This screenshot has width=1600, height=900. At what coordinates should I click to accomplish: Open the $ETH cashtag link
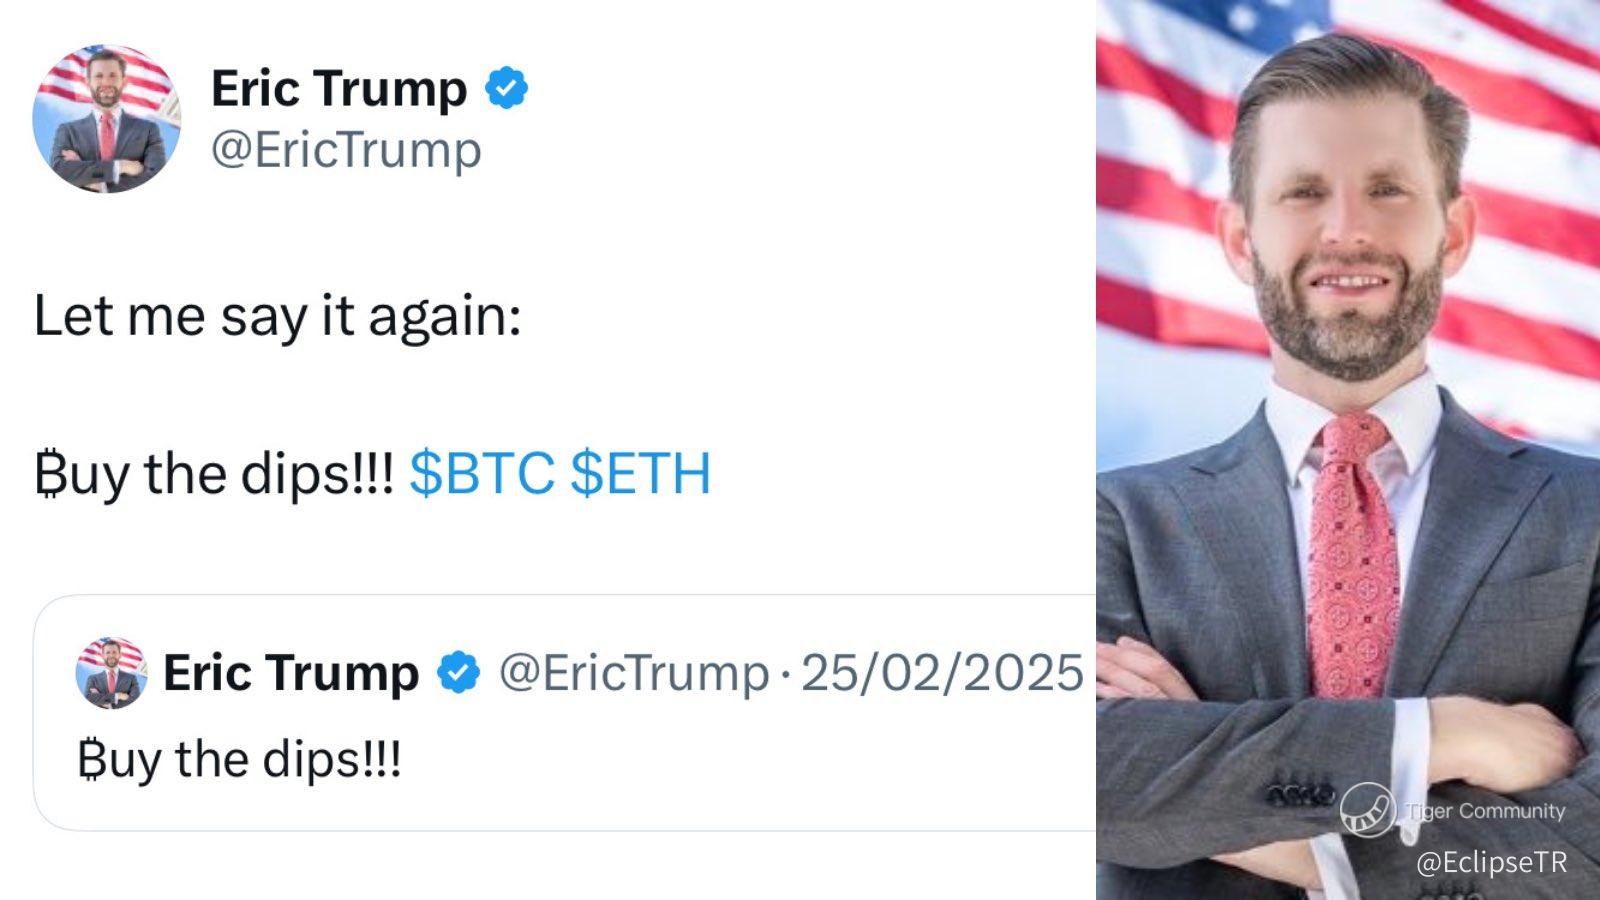pos(640,473)
